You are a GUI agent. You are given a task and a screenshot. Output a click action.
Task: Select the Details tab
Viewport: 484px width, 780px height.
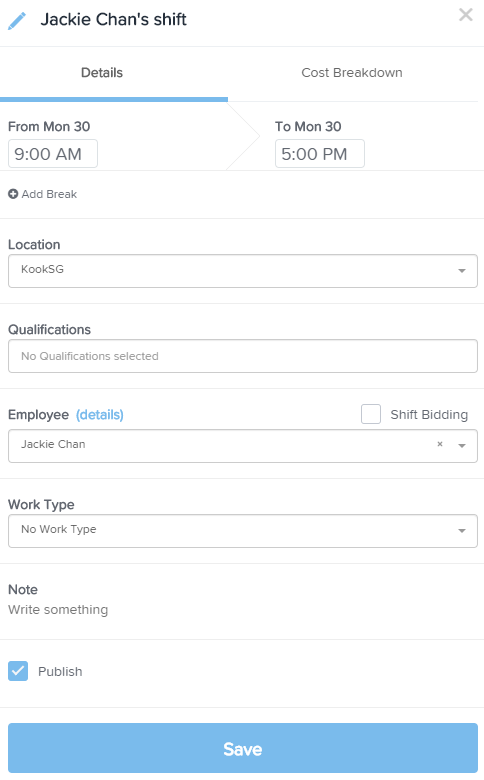[102, 73]
